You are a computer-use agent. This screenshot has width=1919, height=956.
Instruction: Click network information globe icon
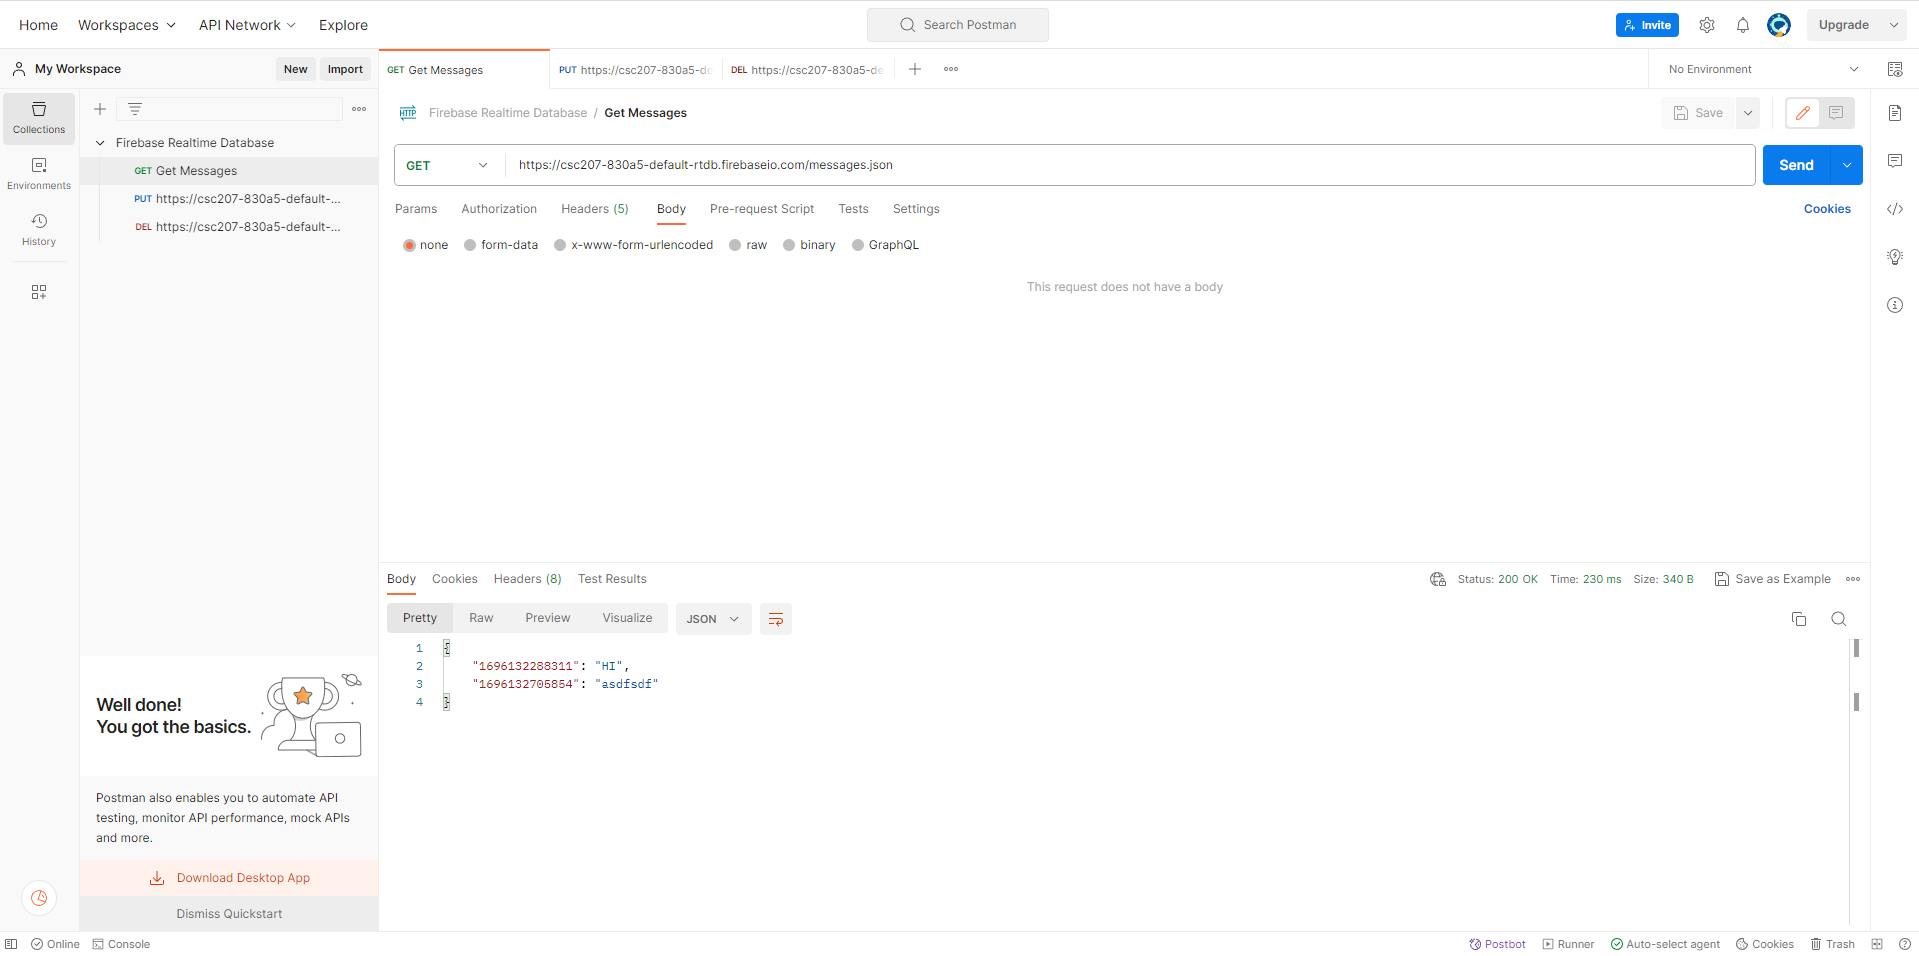(x=1438, y=579)
